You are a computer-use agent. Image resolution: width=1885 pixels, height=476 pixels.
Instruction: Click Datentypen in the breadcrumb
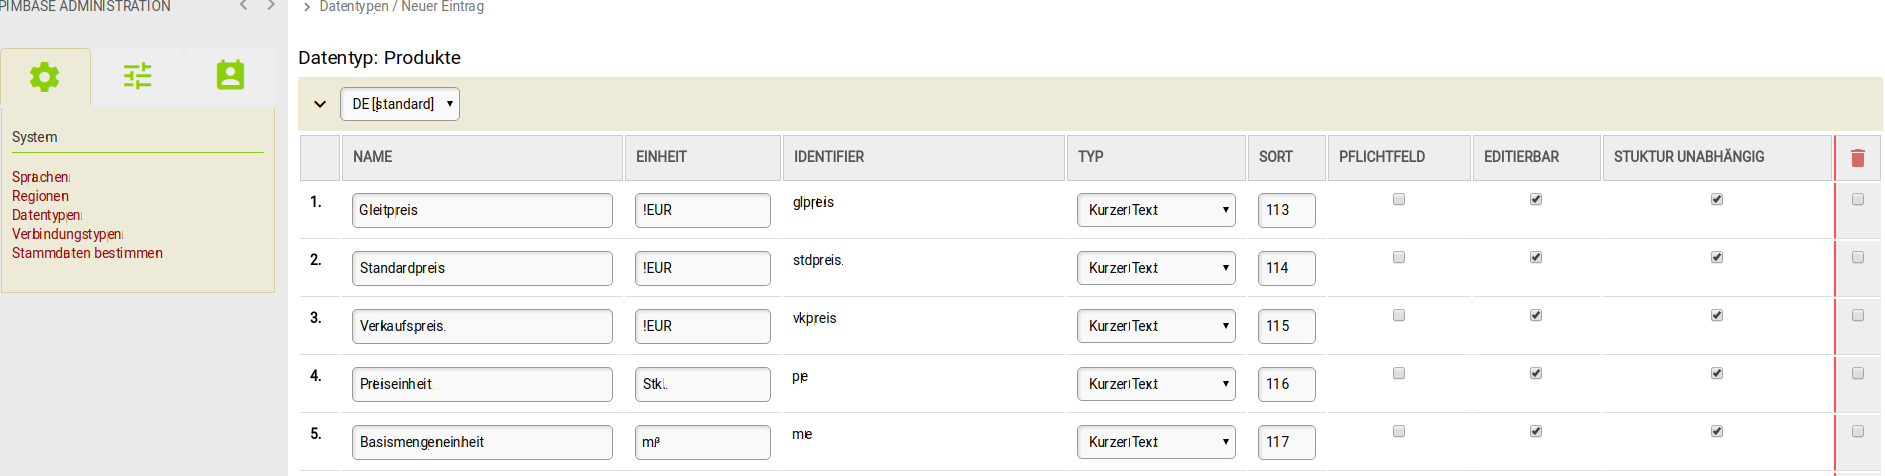[354, 7]
